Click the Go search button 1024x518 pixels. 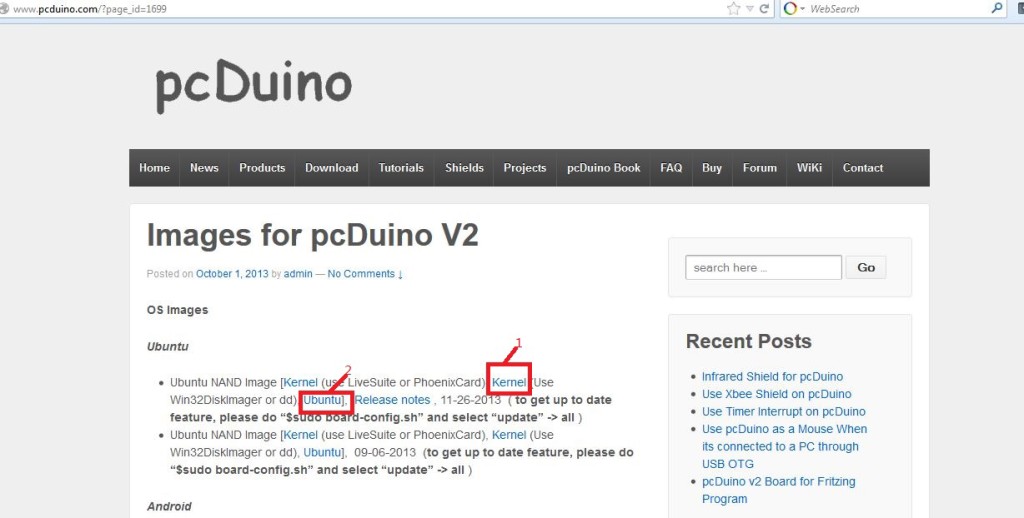pos(866,268)
